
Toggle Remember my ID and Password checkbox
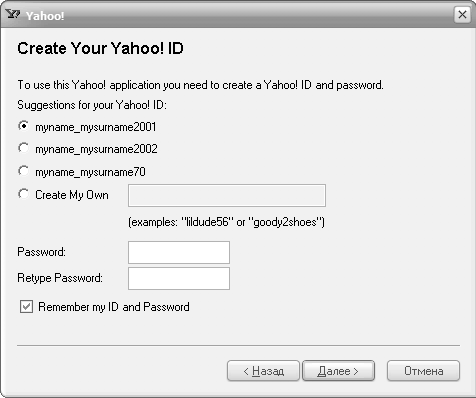[x=26, y=307]
